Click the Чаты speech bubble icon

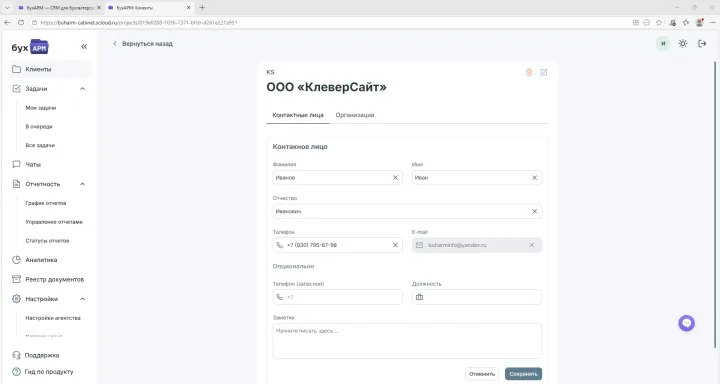[17, 164]
